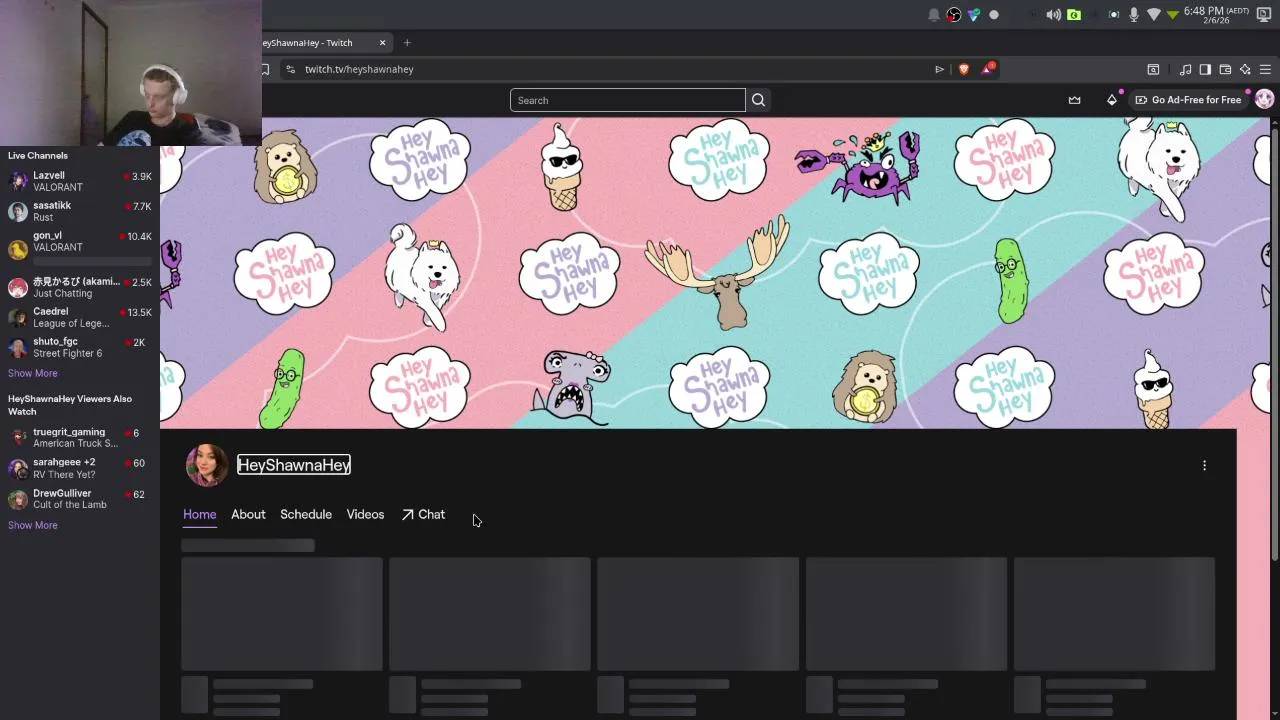
Task: Open Leo AI sparkle icon
Action: [x=1245, y=69]
